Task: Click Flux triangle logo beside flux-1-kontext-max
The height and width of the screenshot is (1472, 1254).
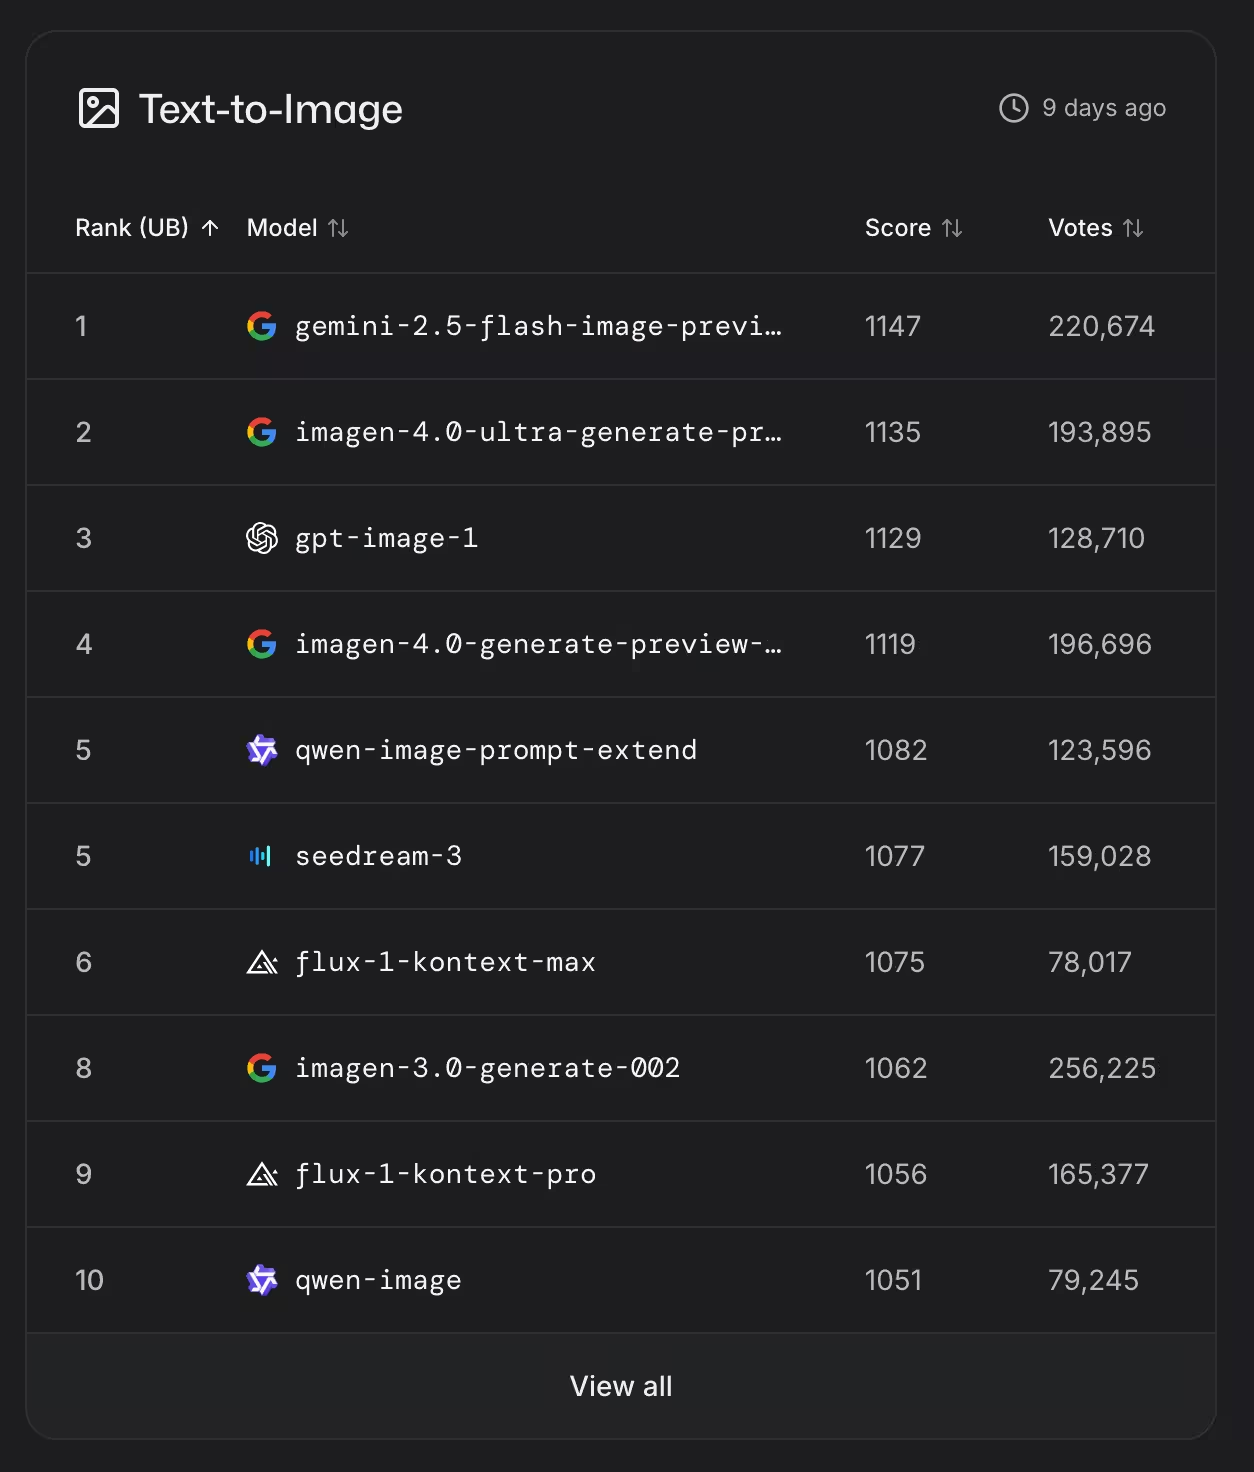Action: tap(262, 962)
